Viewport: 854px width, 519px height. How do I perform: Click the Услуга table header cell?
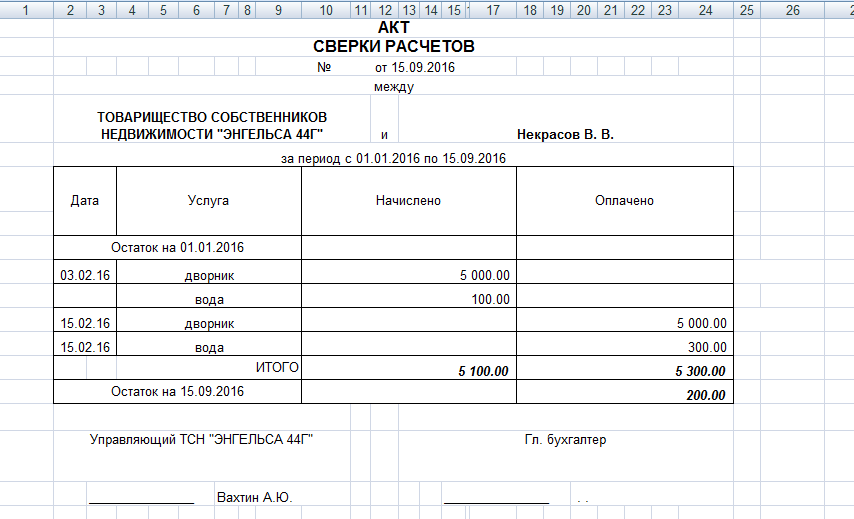(x=208, y=201)
